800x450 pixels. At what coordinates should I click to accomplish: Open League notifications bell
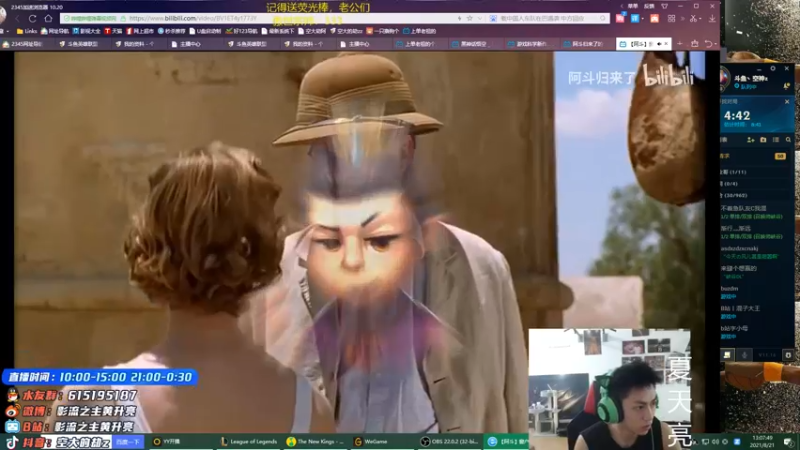click(x=786, y=87)
